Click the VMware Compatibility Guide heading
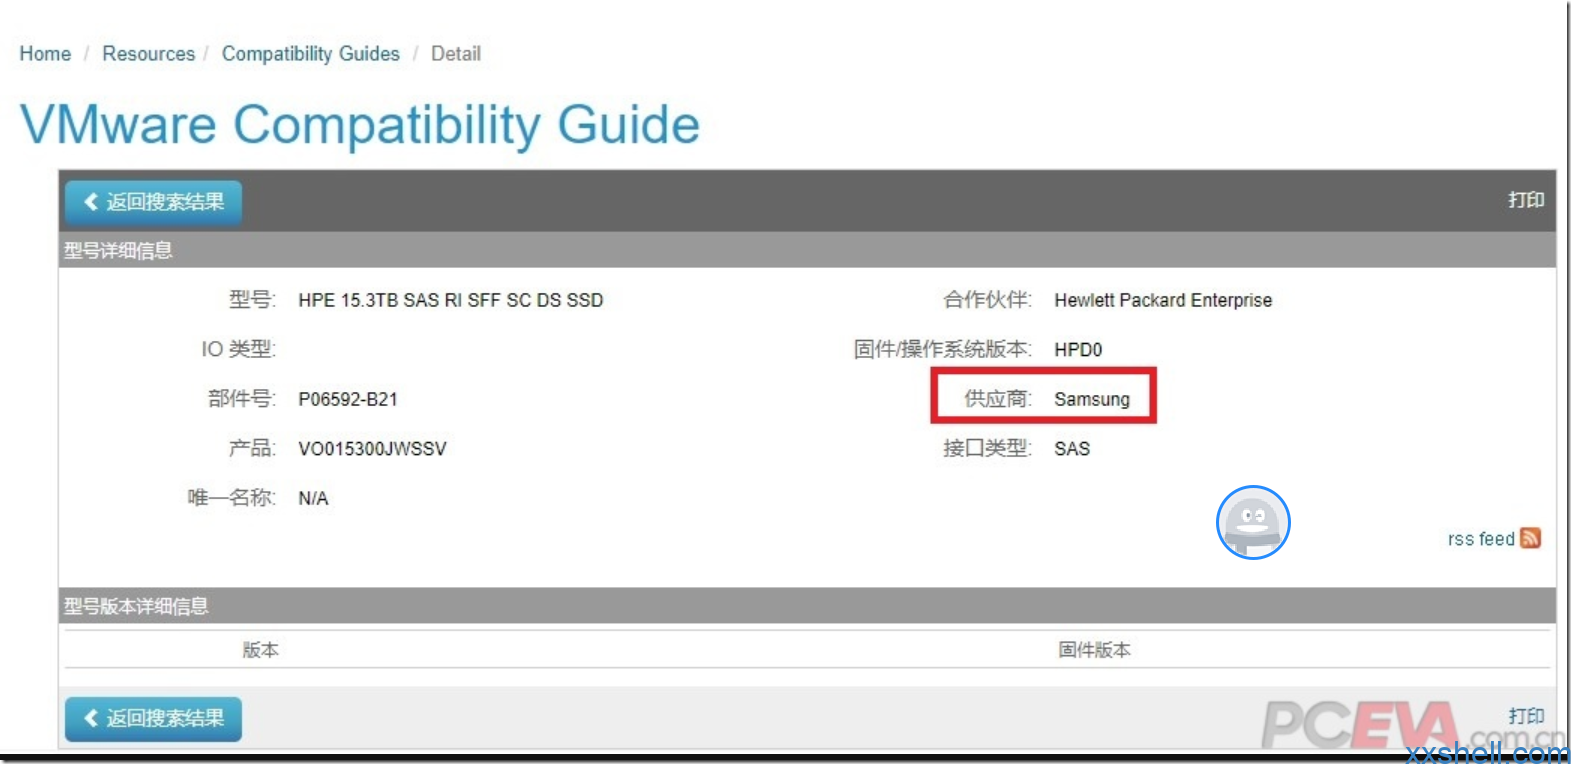 click(x=360, y=125)
